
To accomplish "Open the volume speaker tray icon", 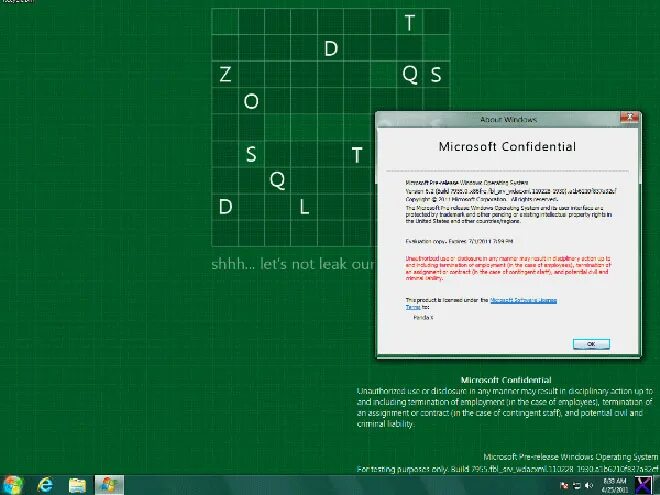I will click(x=589, y=485).
